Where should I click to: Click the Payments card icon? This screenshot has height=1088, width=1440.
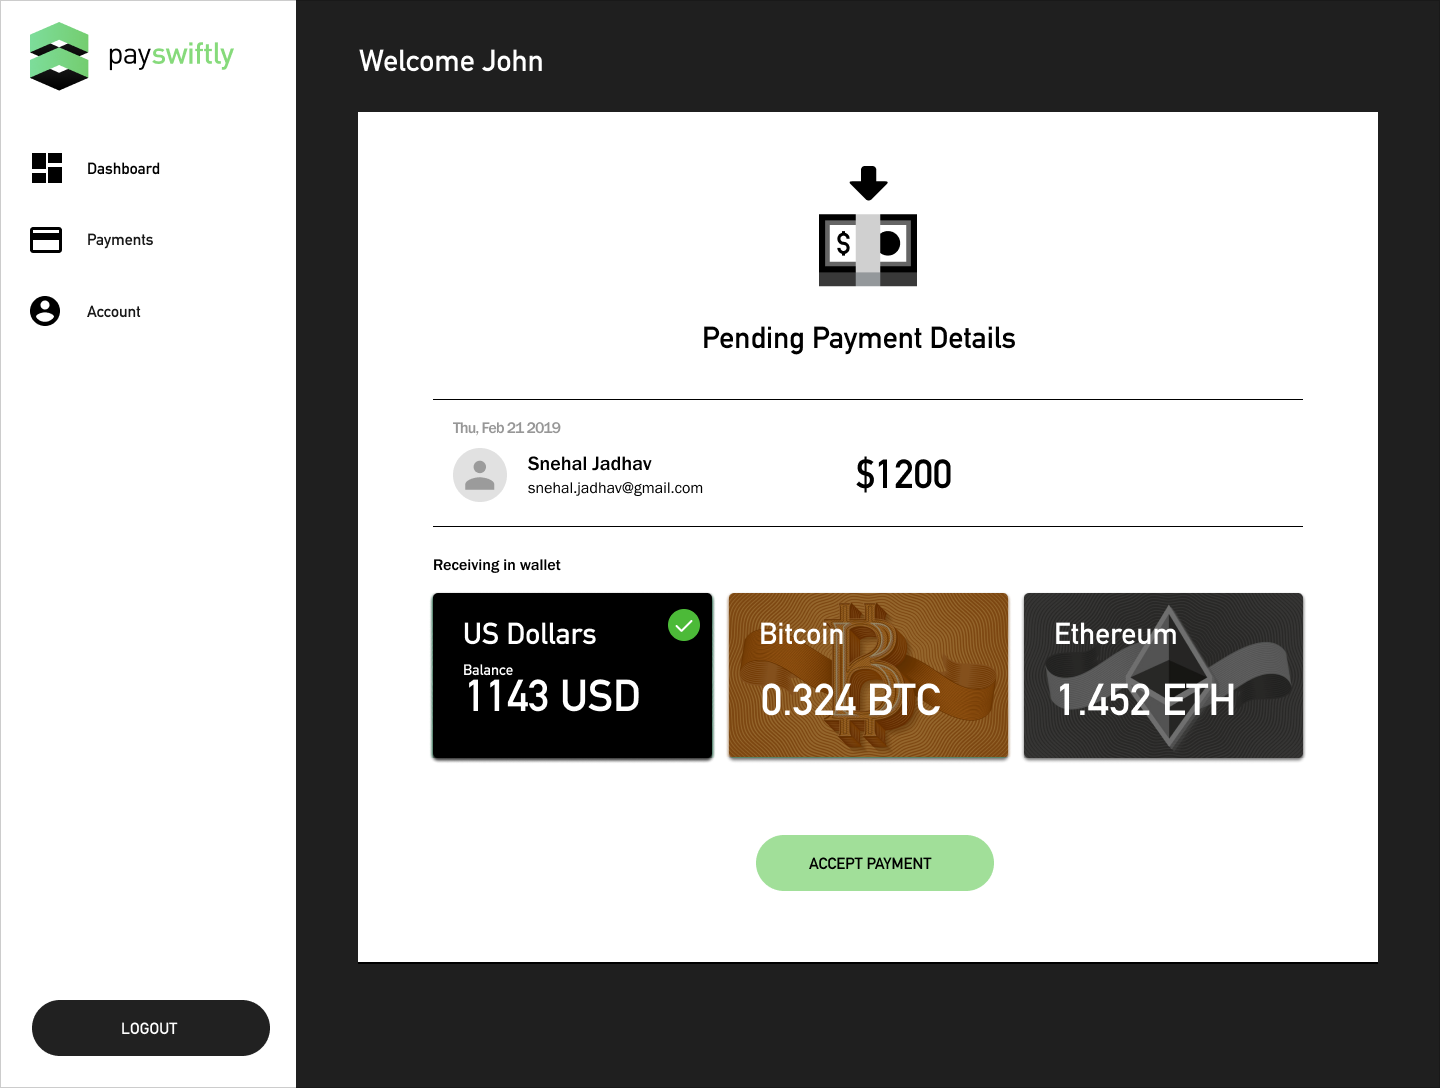pyautogui.click(x=46, y=240)
